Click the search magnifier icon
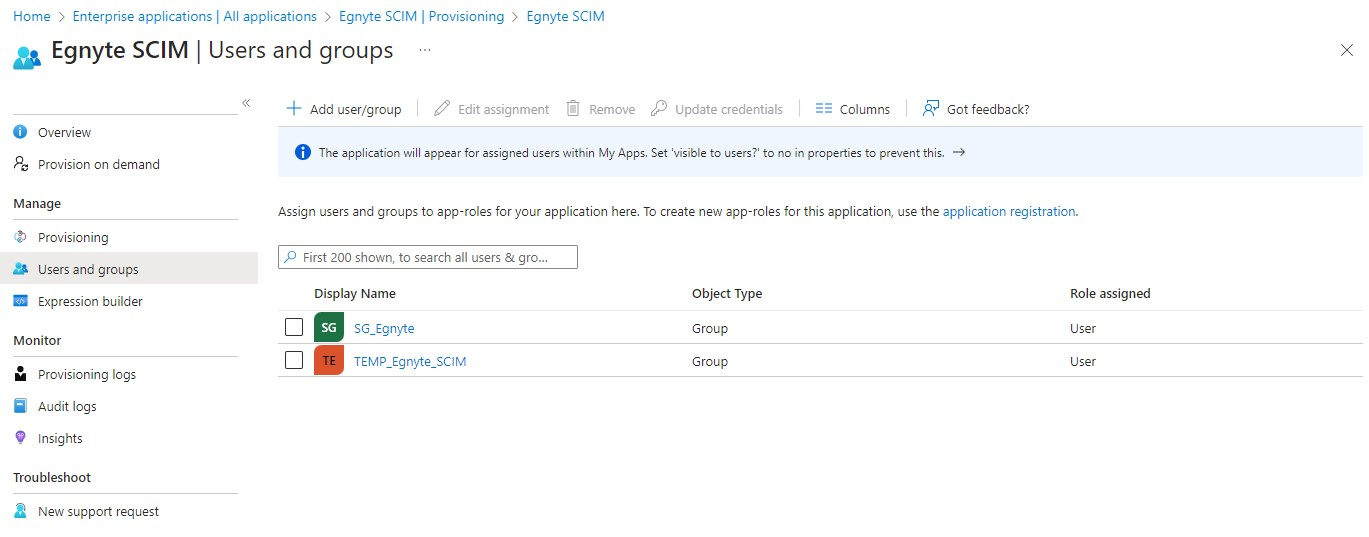Screen dimensions: 1369x537 tap(291, 257)
